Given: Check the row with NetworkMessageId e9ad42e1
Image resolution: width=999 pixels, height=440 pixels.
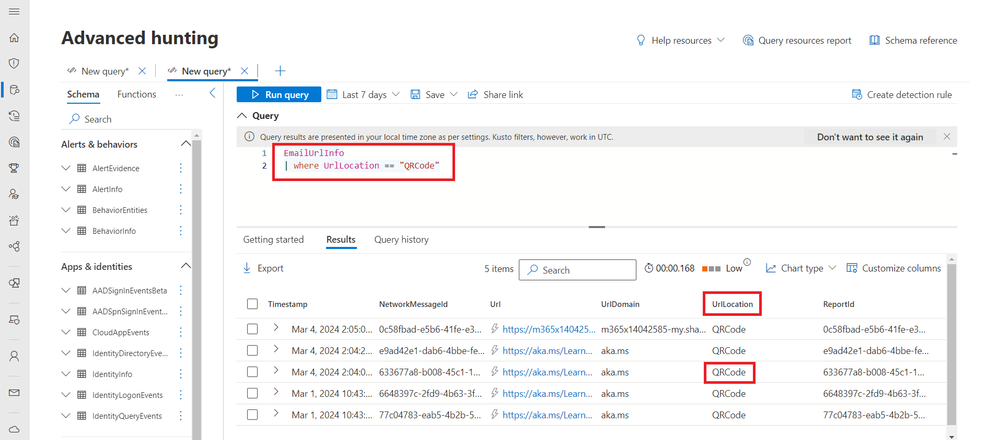Looking at the screenshot, I should [252, 350].
